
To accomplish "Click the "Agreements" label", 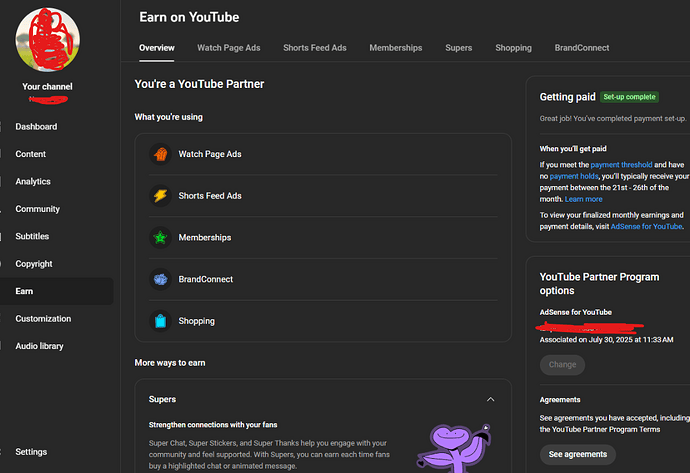I will (x=560, y=400).
